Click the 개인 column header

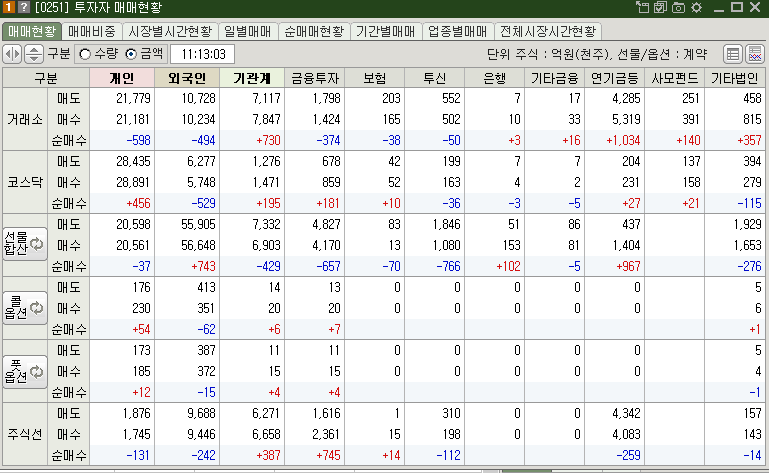tap(122, 78)
